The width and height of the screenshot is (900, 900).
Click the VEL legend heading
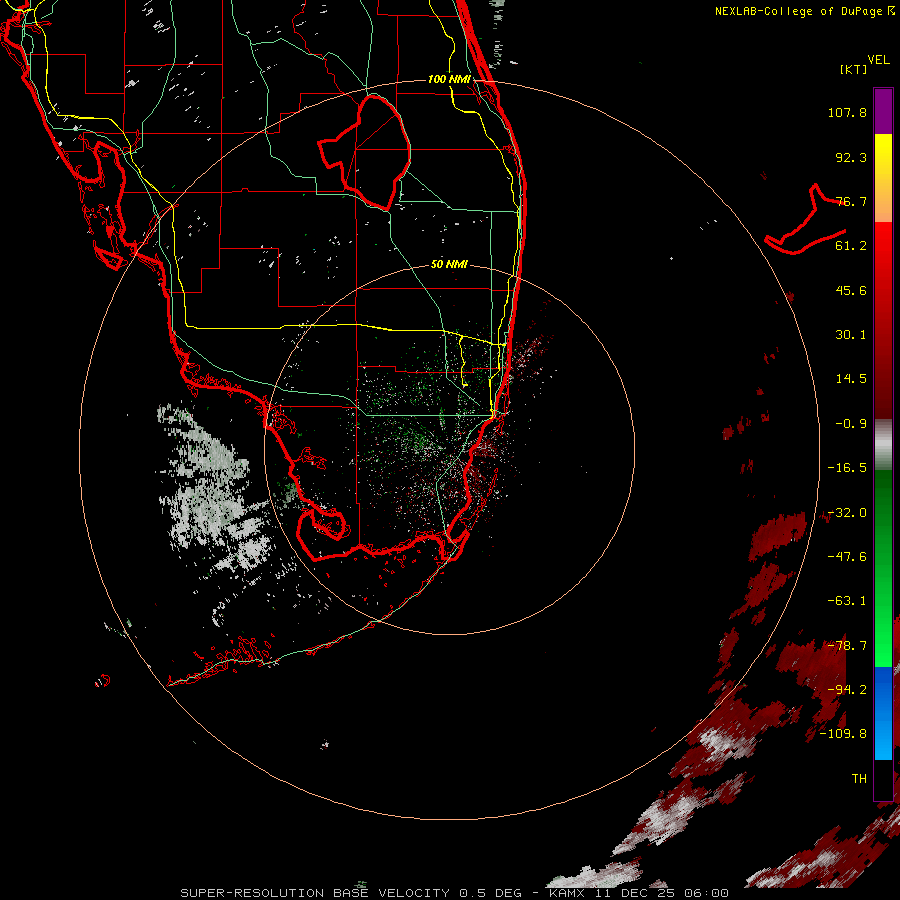pyautogui.click(x=878, y=60)
